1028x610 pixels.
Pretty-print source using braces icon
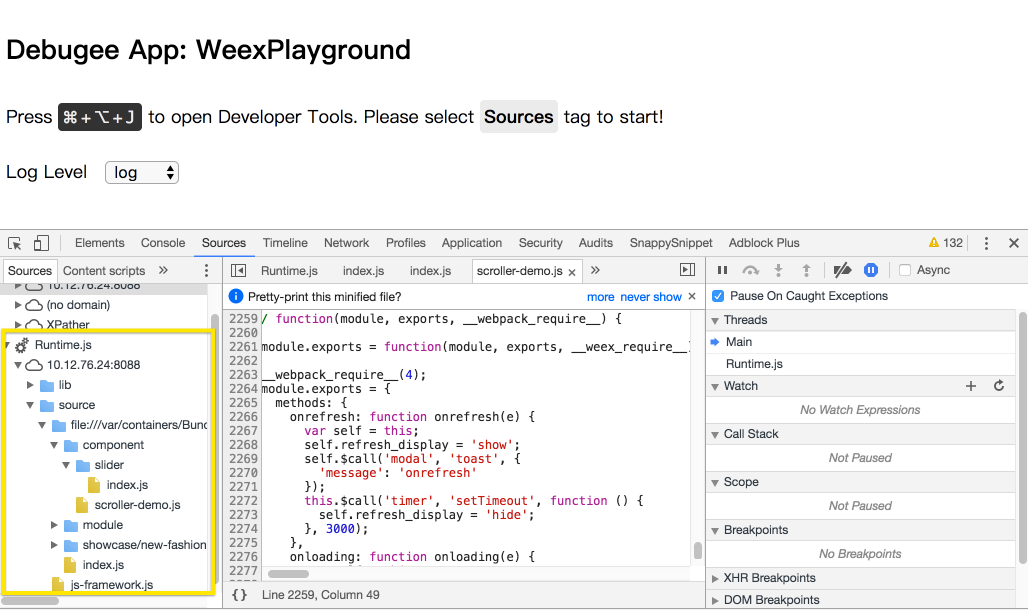239,595
